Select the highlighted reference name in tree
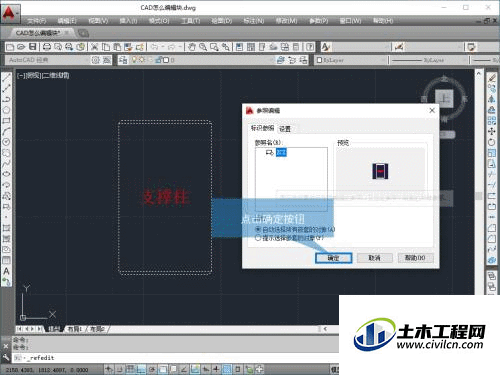The width and height of the screenshot is (500, 375). tap(281, 153)
